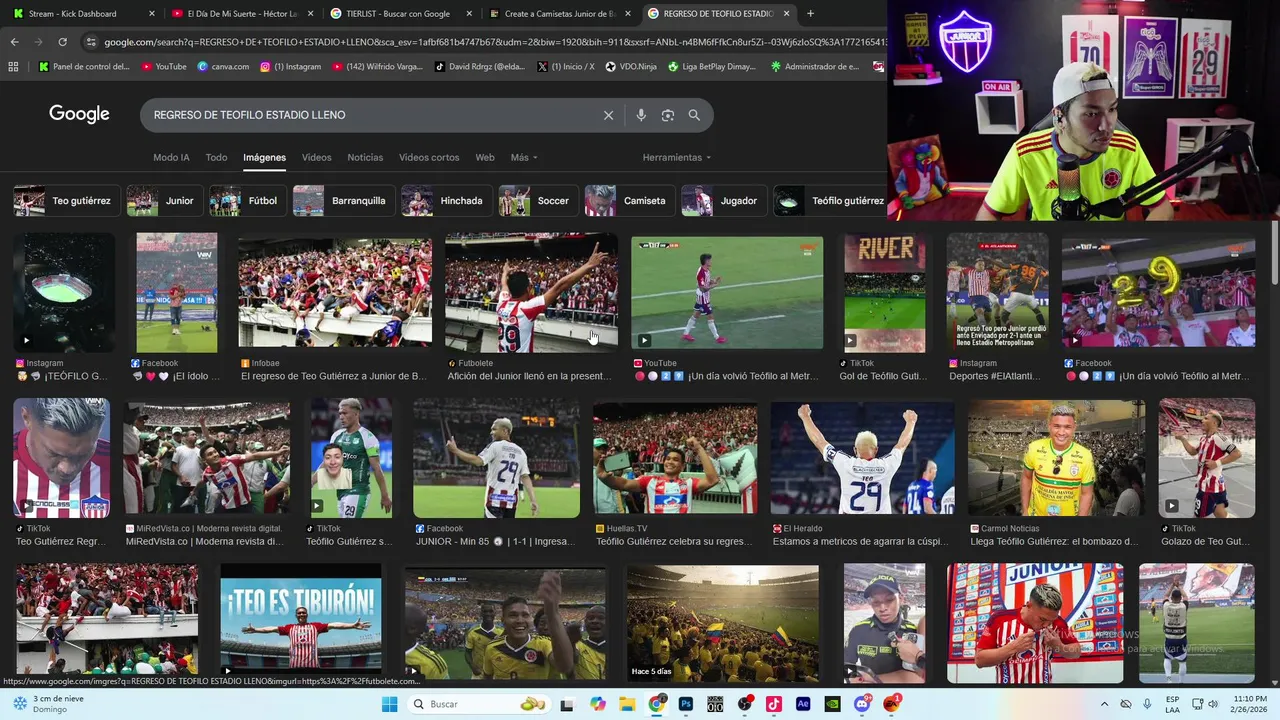
Task: Filter by the Fútbol chip
Action: click(248, 201)
